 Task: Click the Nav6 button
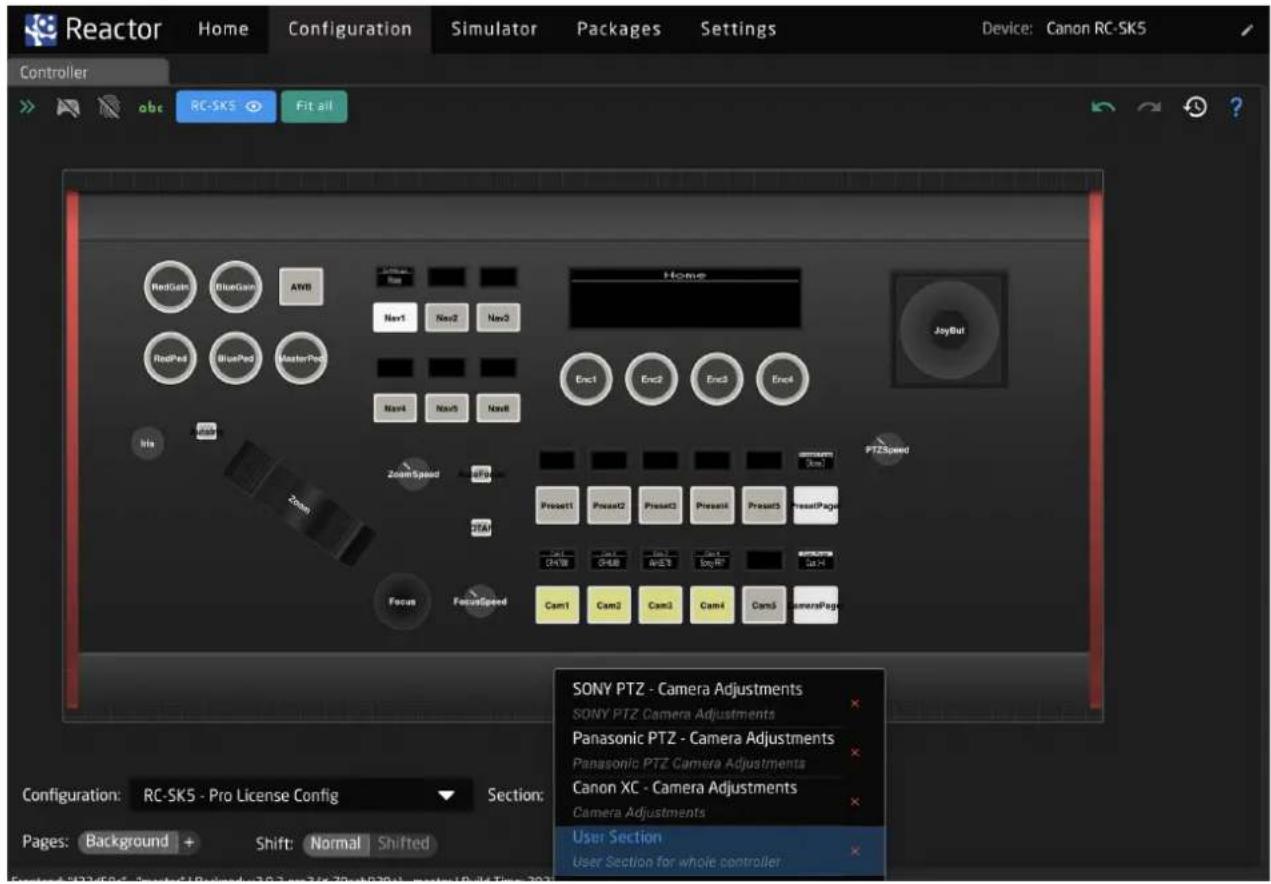[x=498, y=408]
